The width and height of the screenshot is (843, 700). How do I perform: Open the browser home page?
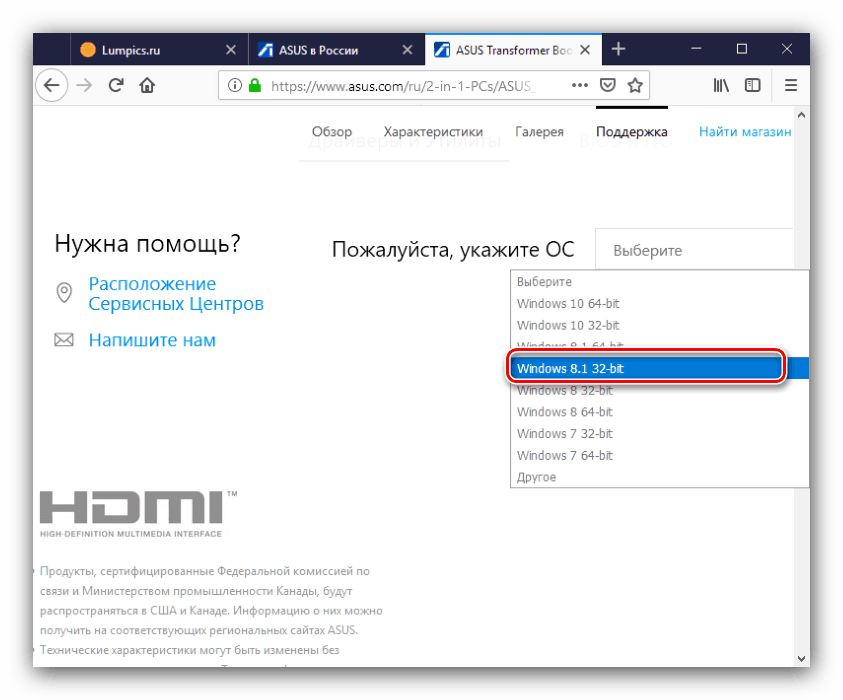pyautogui.click(x=147, y=85)
